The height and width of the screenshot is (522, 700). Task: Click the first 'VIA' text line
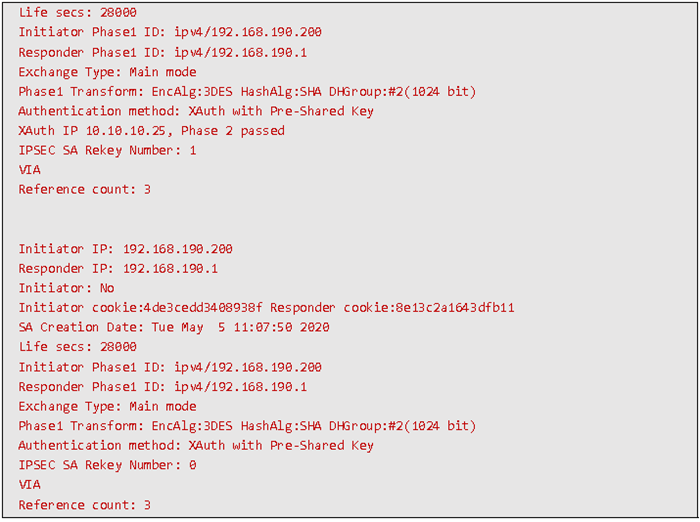[29, 170]
